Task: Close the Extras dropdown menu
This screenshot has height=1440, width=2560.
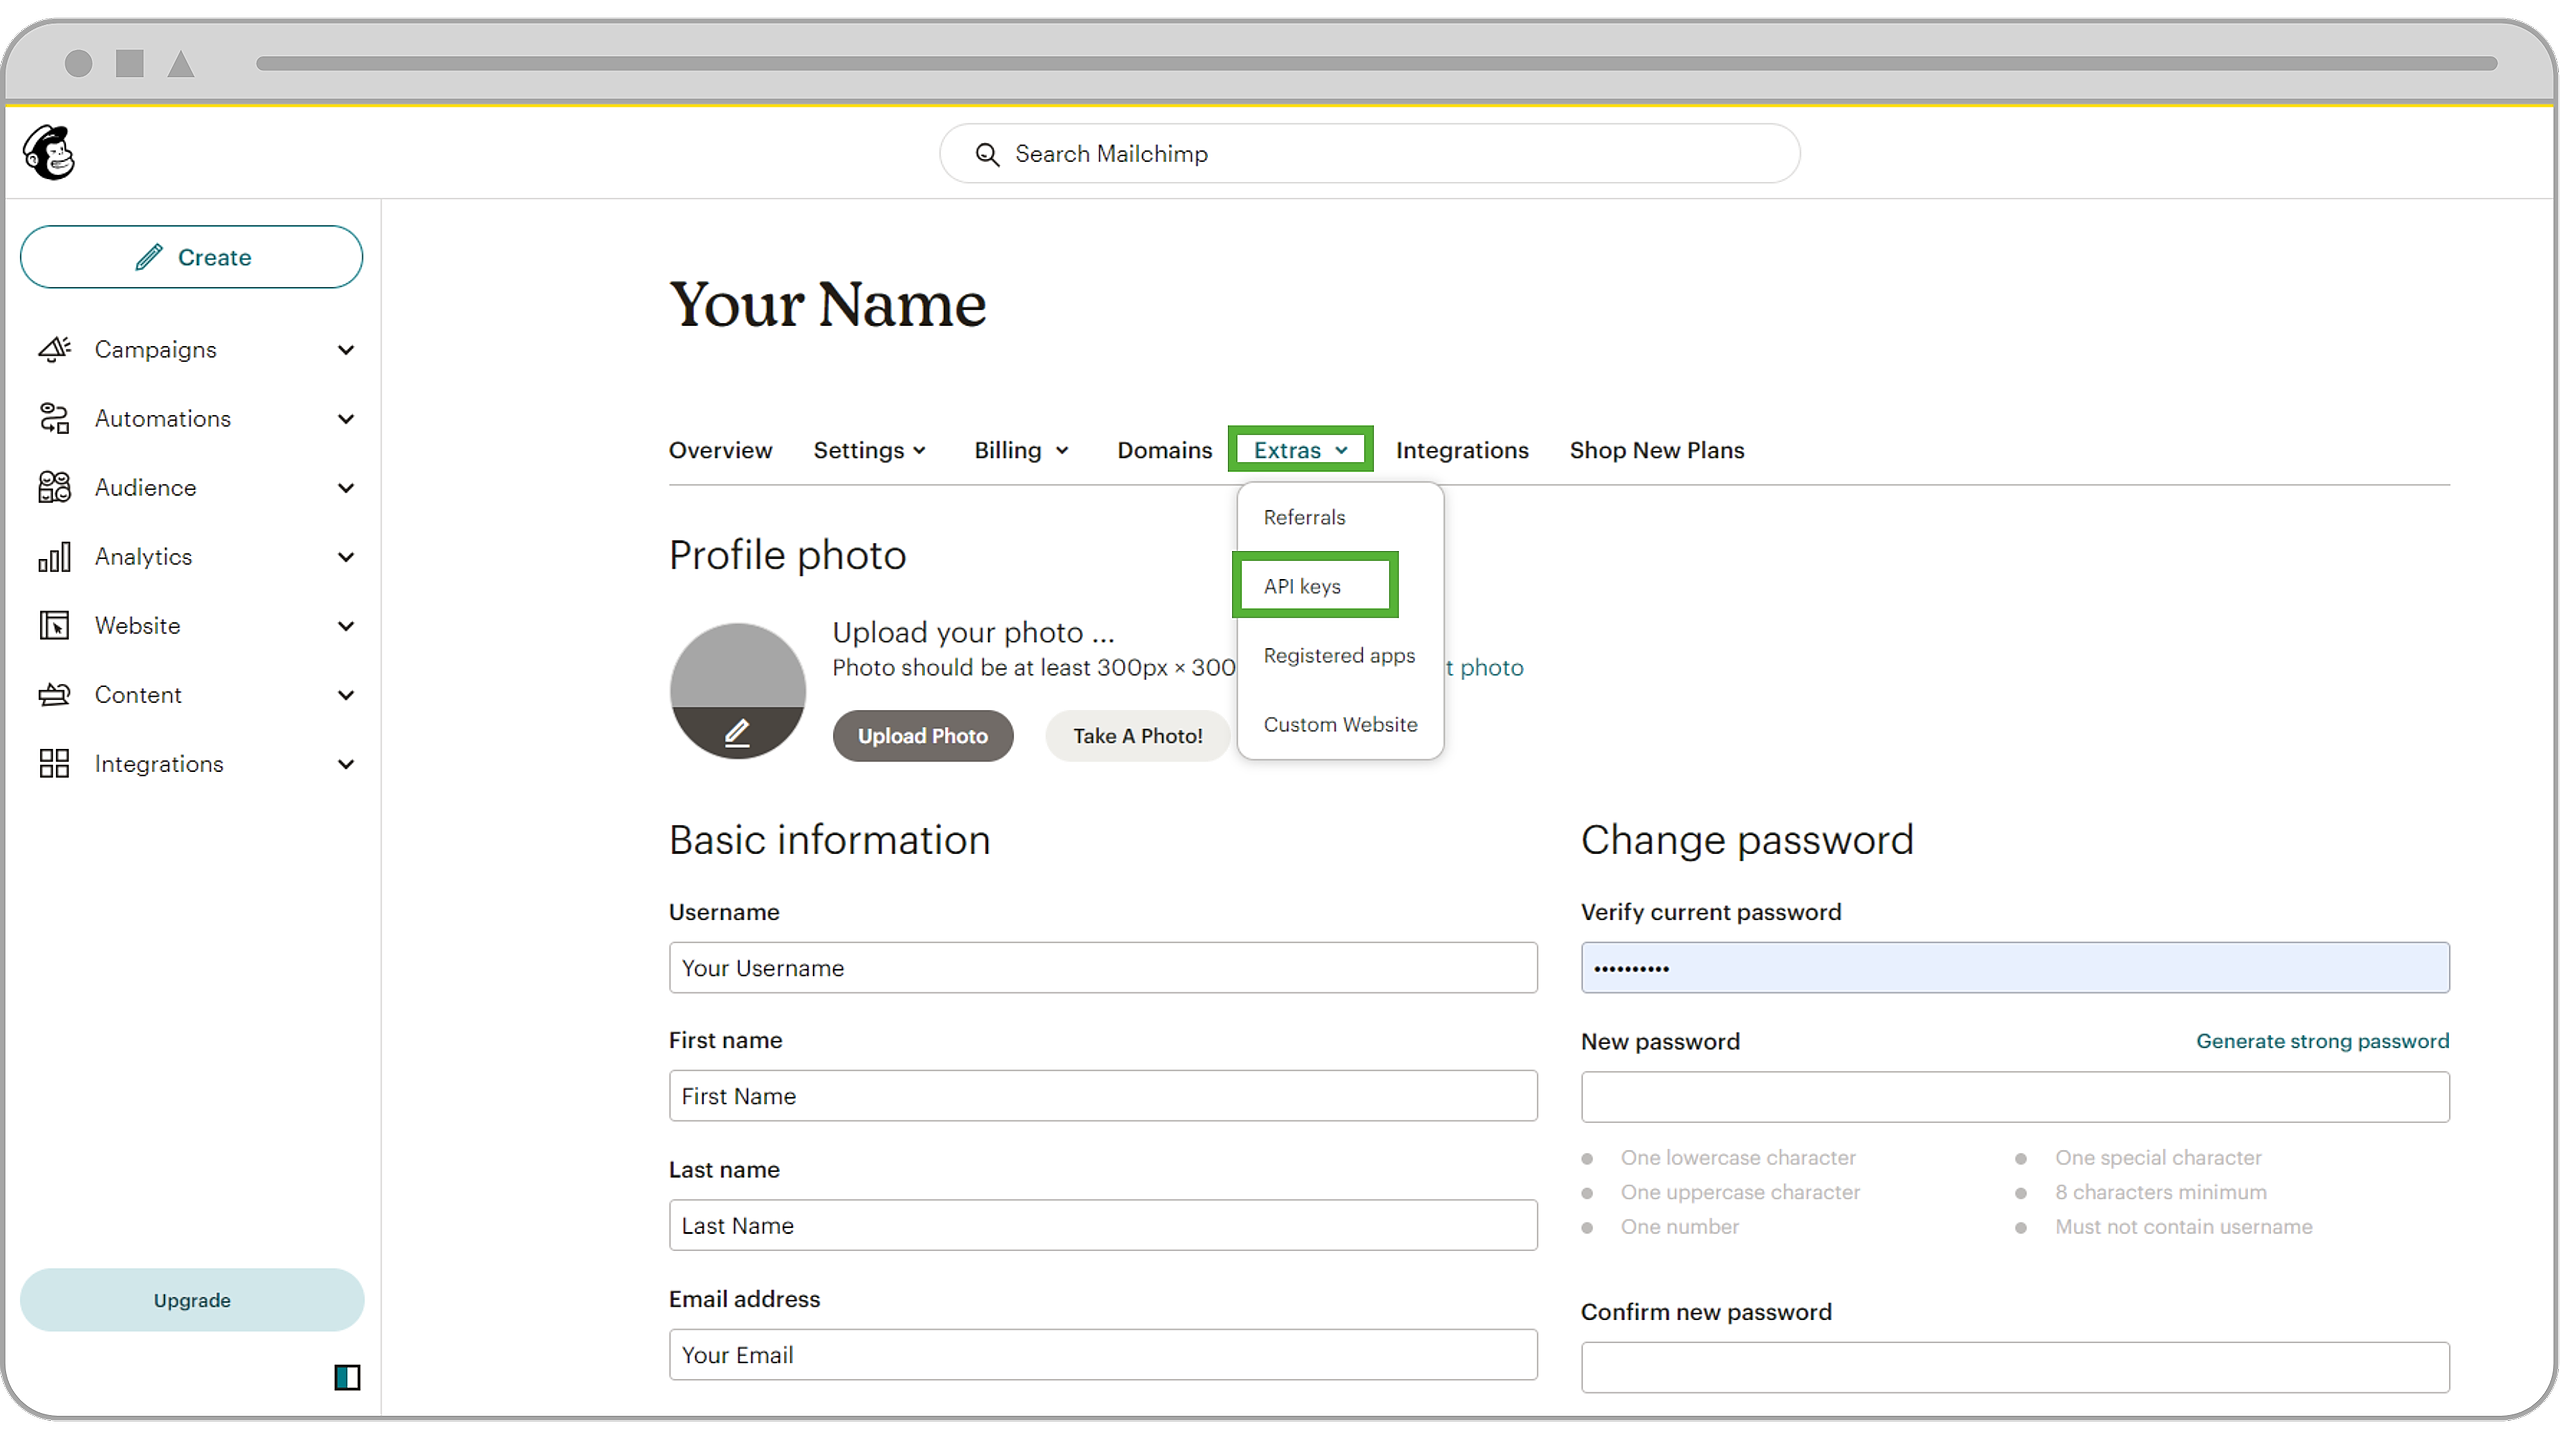Action: point(1300,450)
